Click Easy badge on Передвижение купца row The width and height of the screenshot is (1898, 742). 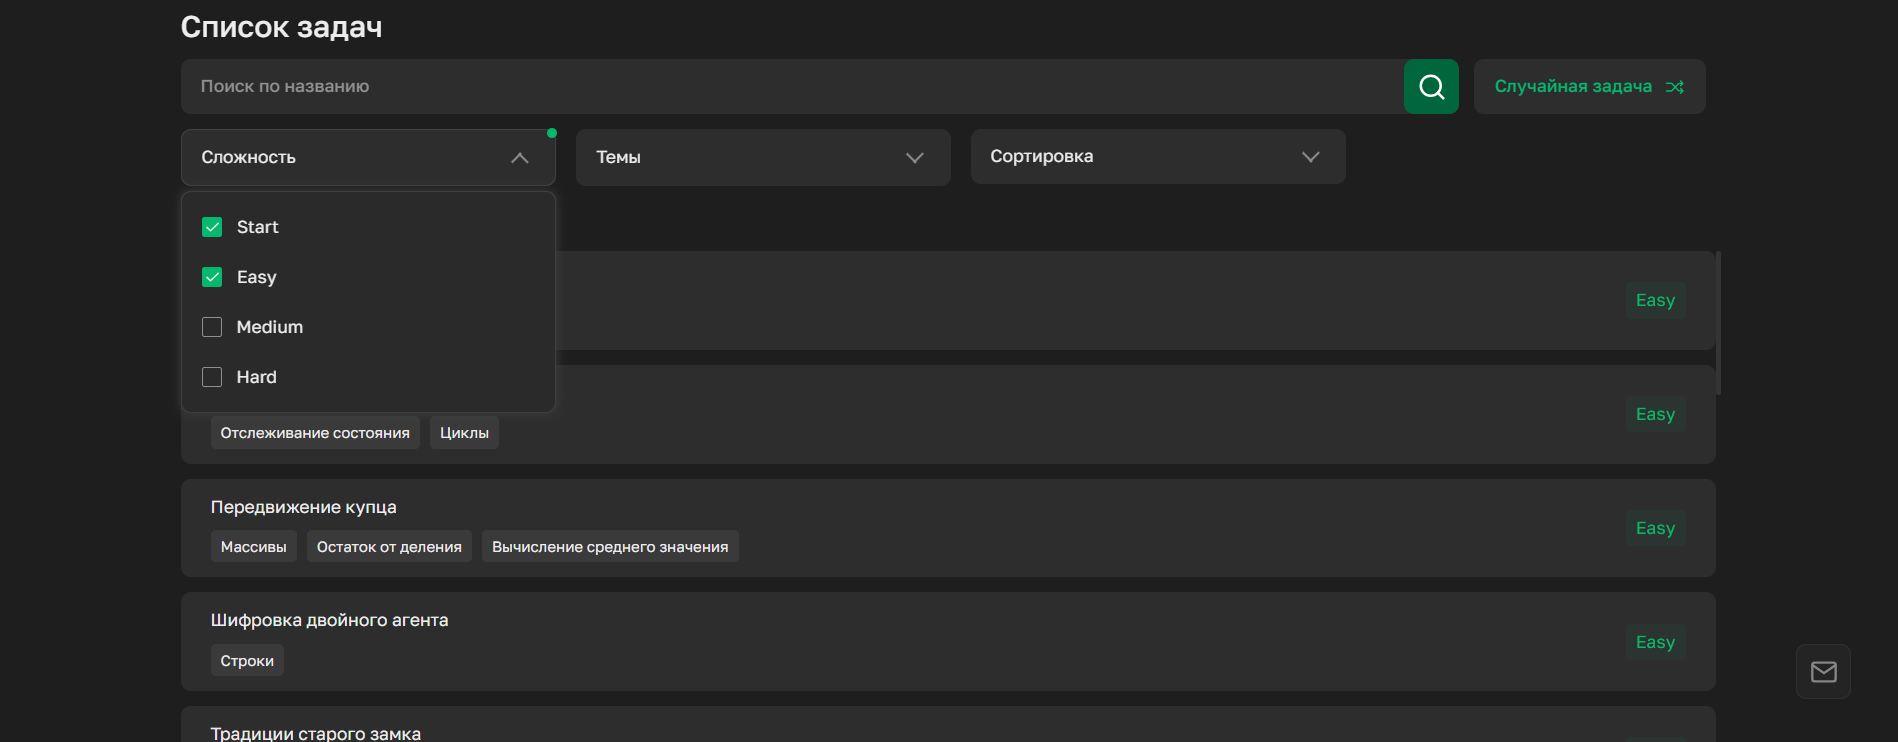(1655, 528)
